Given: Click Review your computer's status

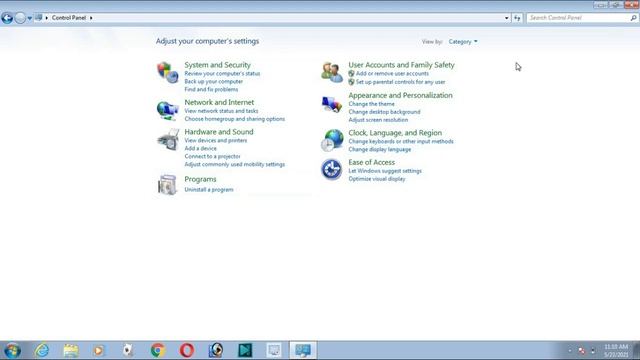Looking at the screenshot, I should [x=222, y=73].
